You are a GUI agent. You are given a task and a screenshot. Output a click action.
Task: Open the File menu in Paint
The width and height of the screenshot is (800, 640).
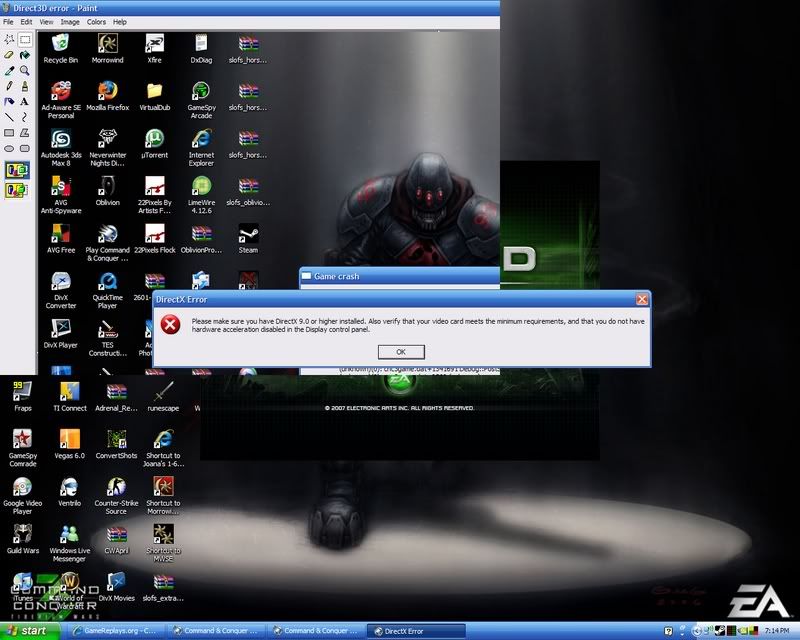pos(8,22)
